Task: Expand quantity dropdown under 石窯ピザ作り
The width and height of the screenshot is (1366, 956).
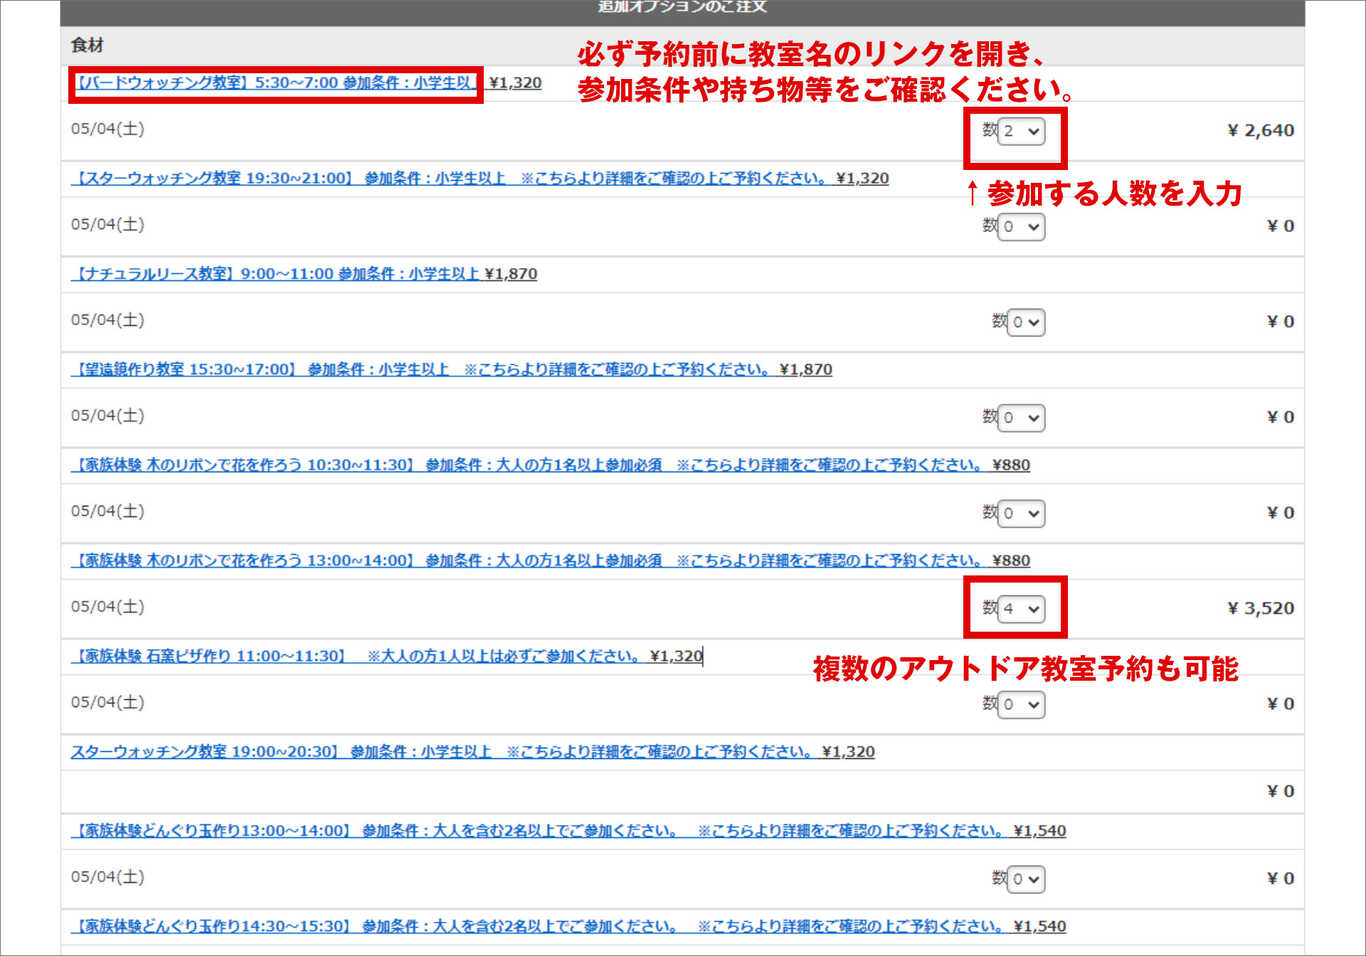Action: point(1021,704)
